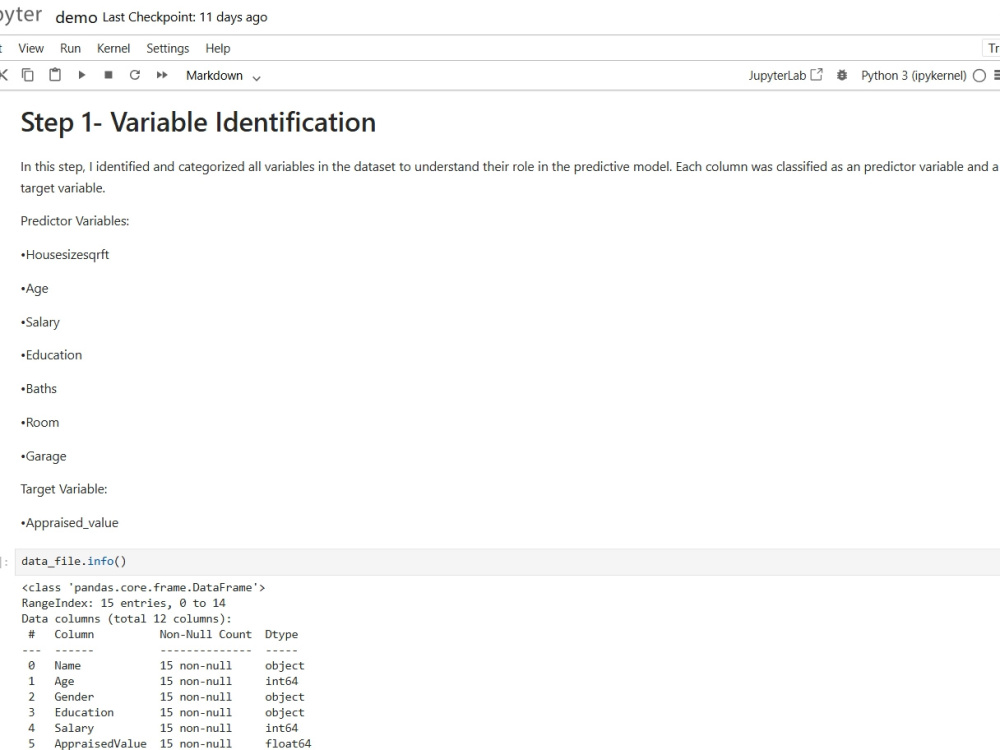Click the Baths bullet line
The height and width of the screenshot is (750, 1000).
click(38, 389)
